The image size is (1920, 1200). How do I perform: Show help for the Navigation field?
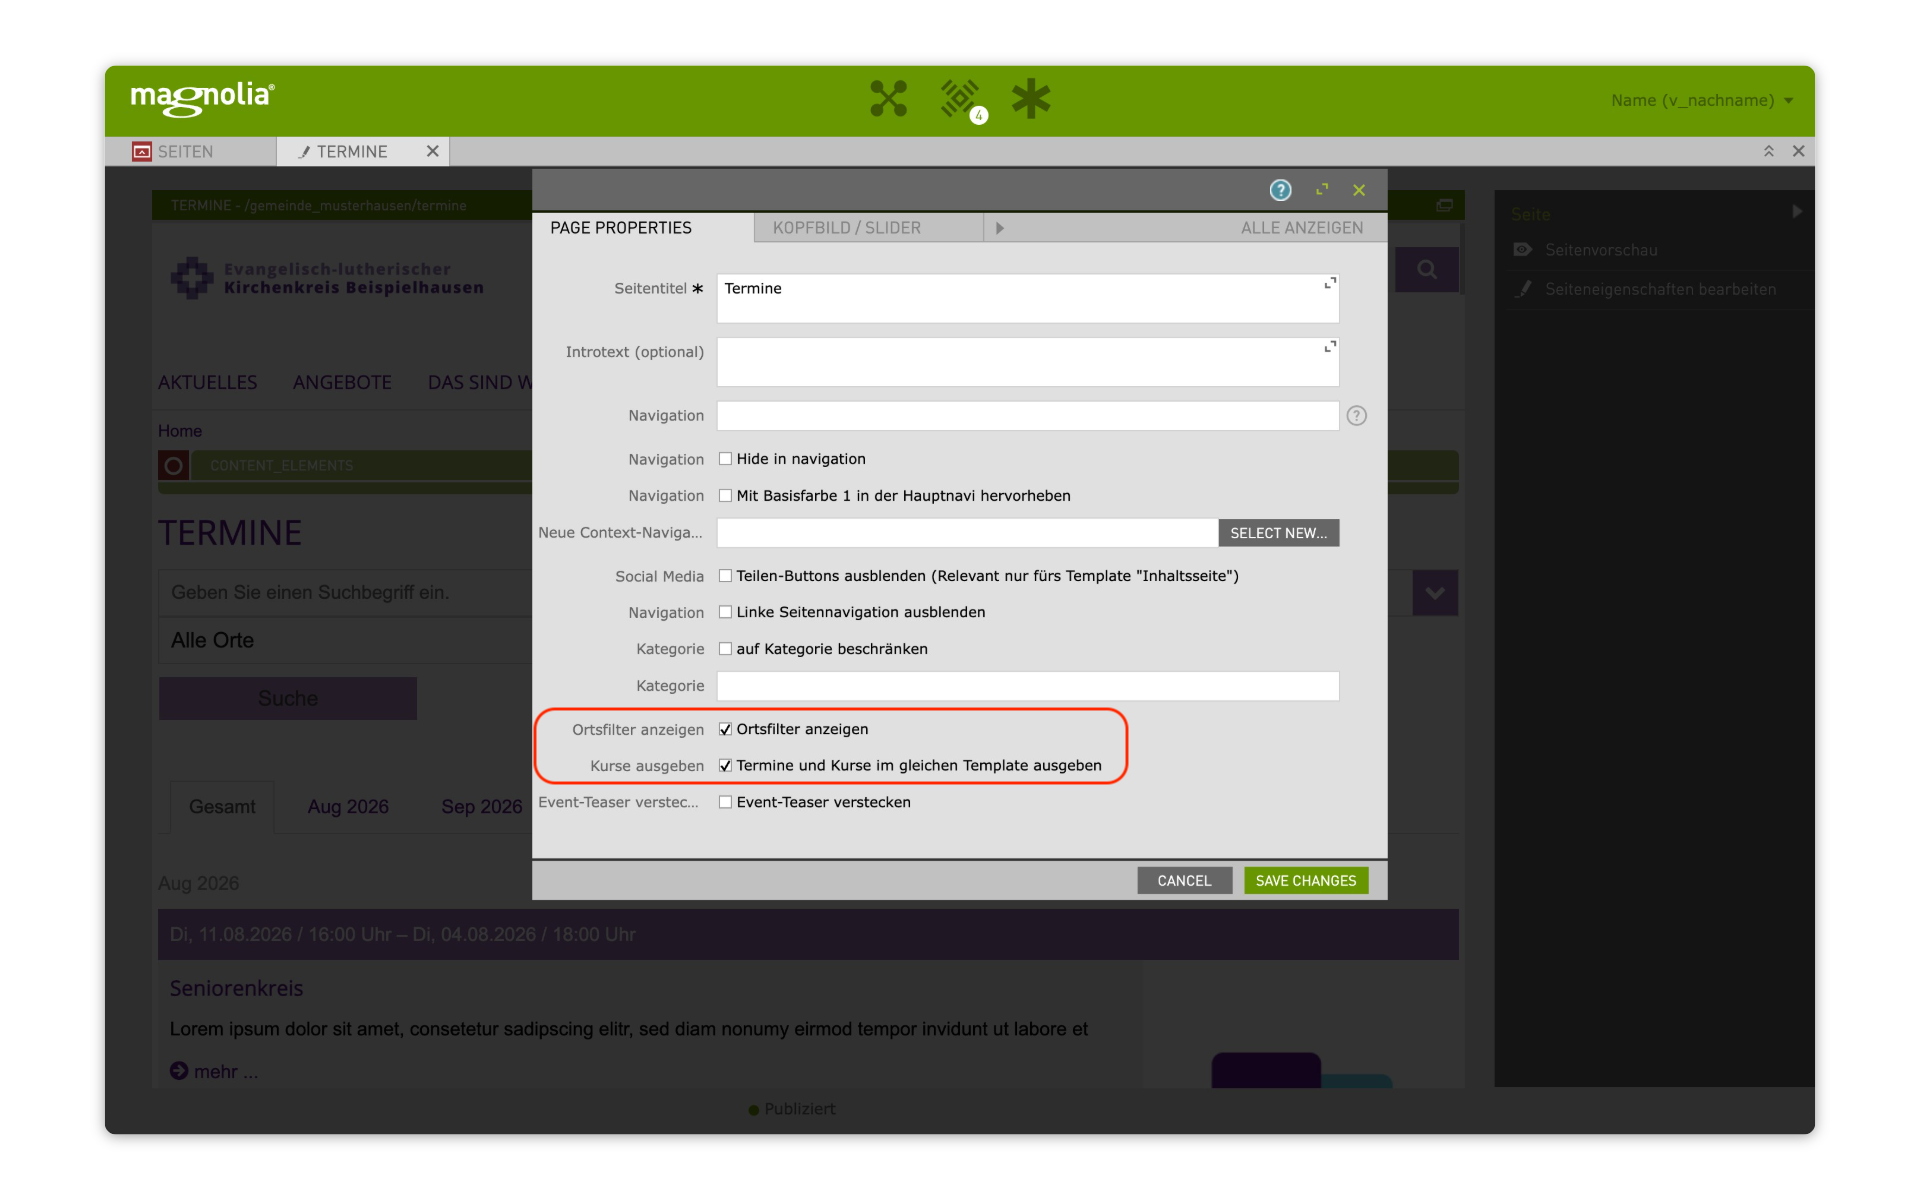[x=1356, y=416]
